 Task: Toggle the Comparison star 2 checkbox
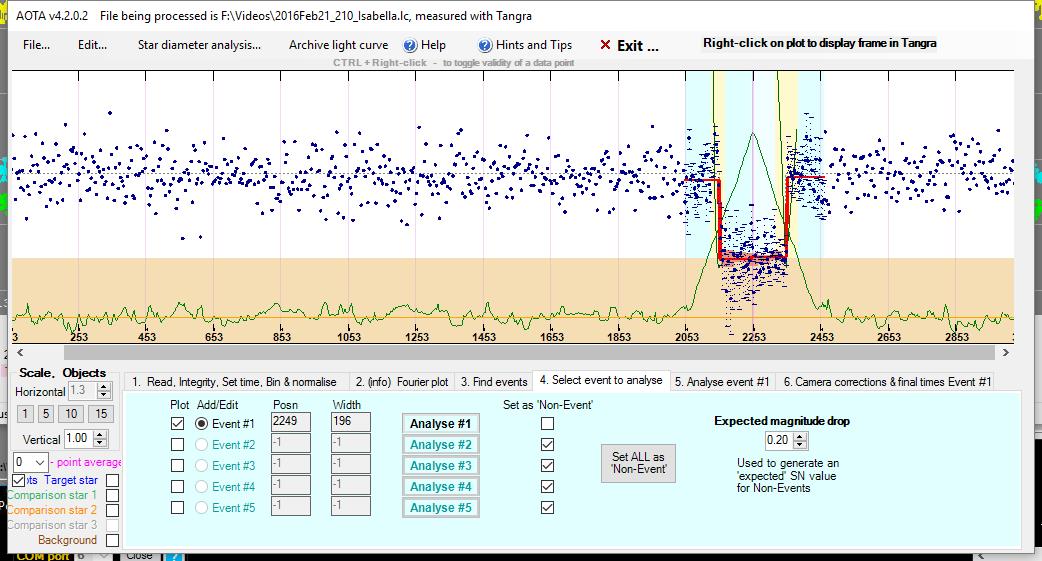tap(113, 510)
